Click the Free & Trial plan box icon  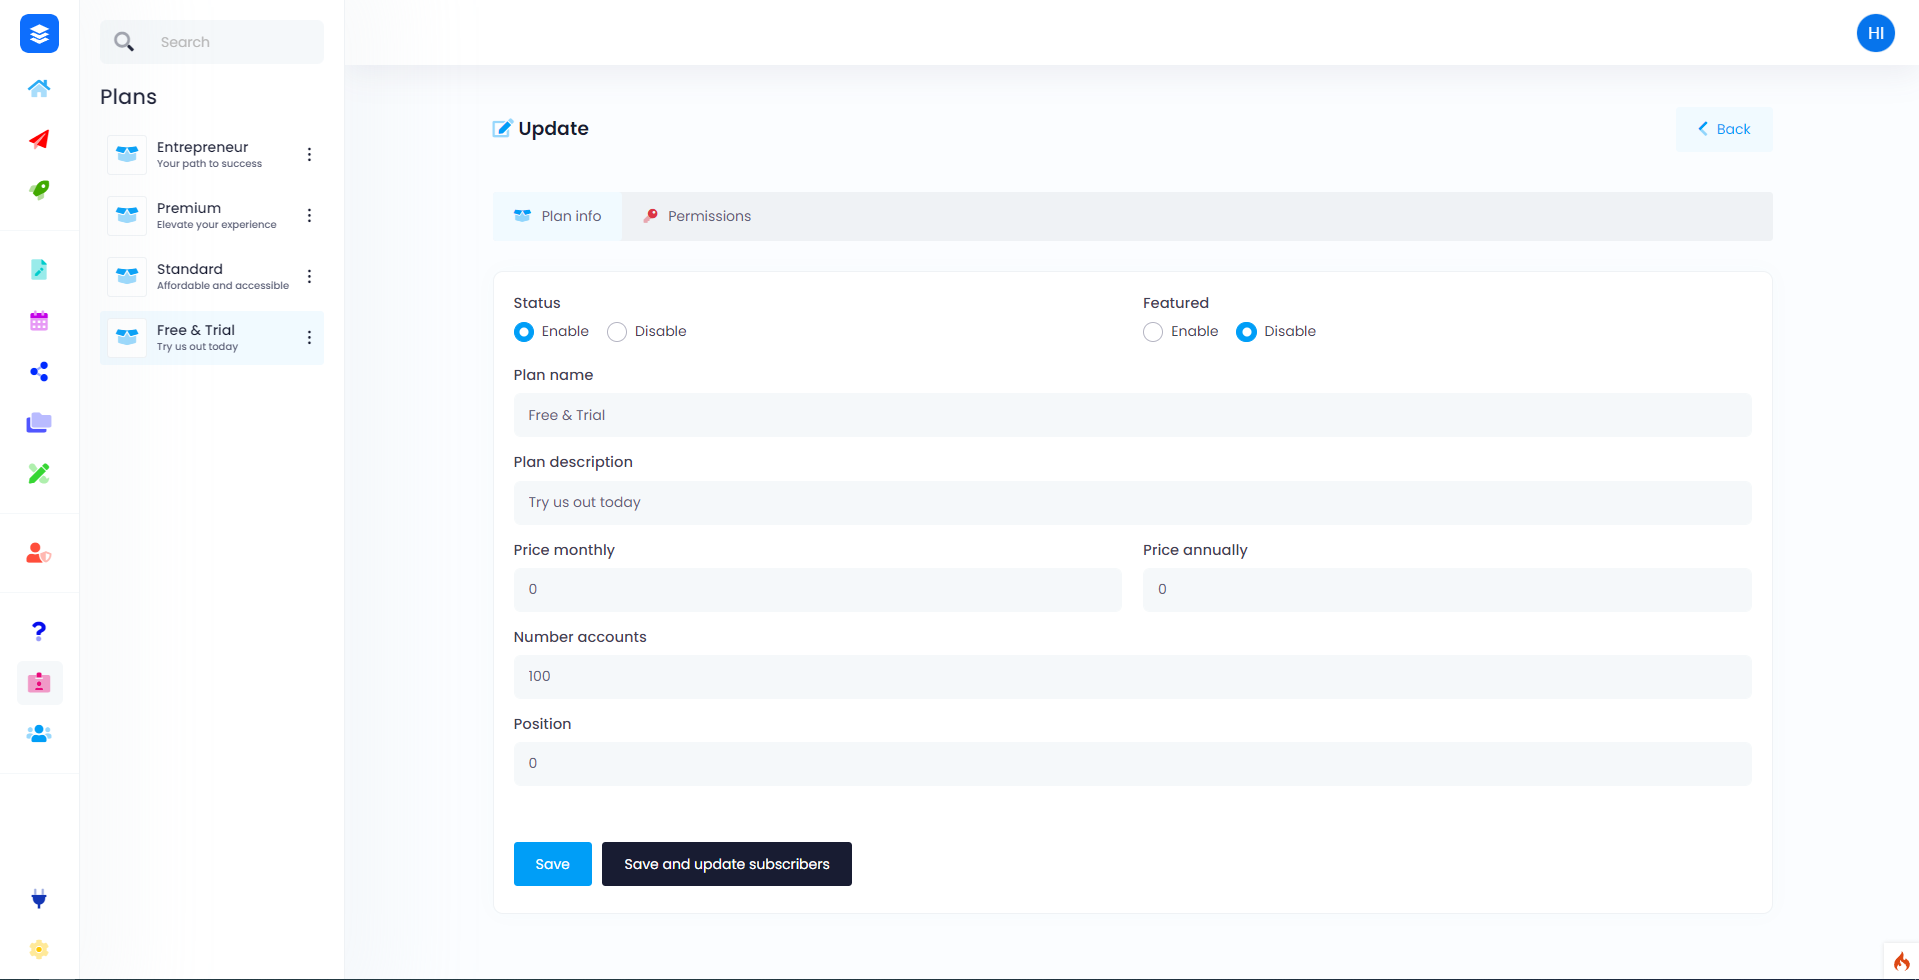point(127,338)
